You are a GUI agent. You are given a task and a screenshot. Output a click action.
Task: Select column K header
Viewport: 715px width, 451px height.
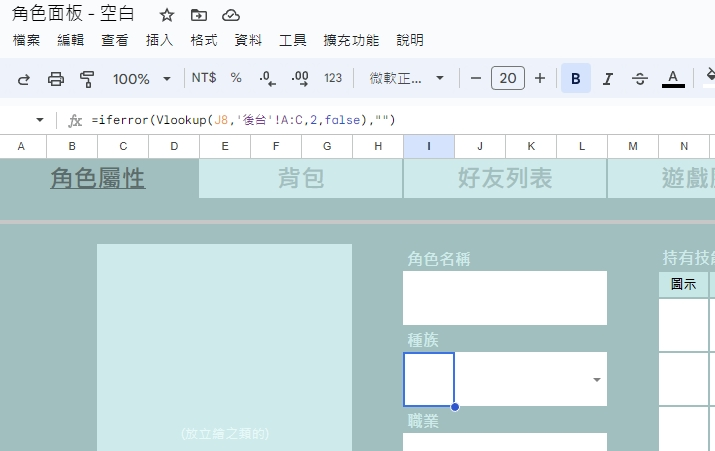[531, 146]
